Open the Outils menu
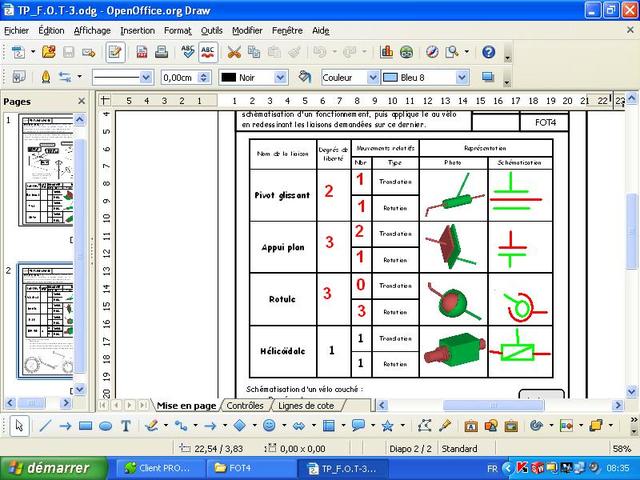The width and height of the screenshot is (640, 480). coord(211,31)
